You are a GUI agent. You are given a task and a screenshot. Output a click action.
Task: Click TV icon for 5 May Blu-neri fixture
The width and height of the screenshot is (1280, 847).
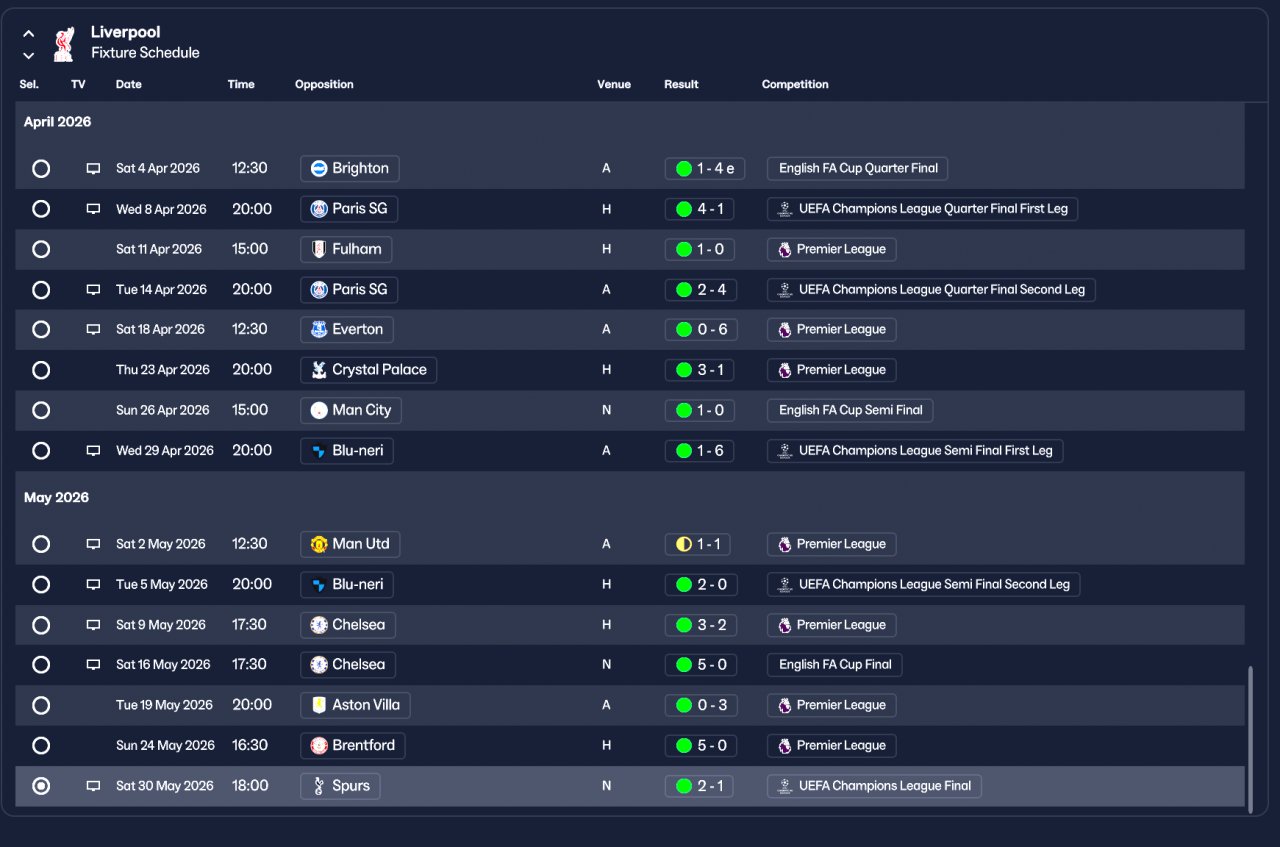[x=93, y=585]
